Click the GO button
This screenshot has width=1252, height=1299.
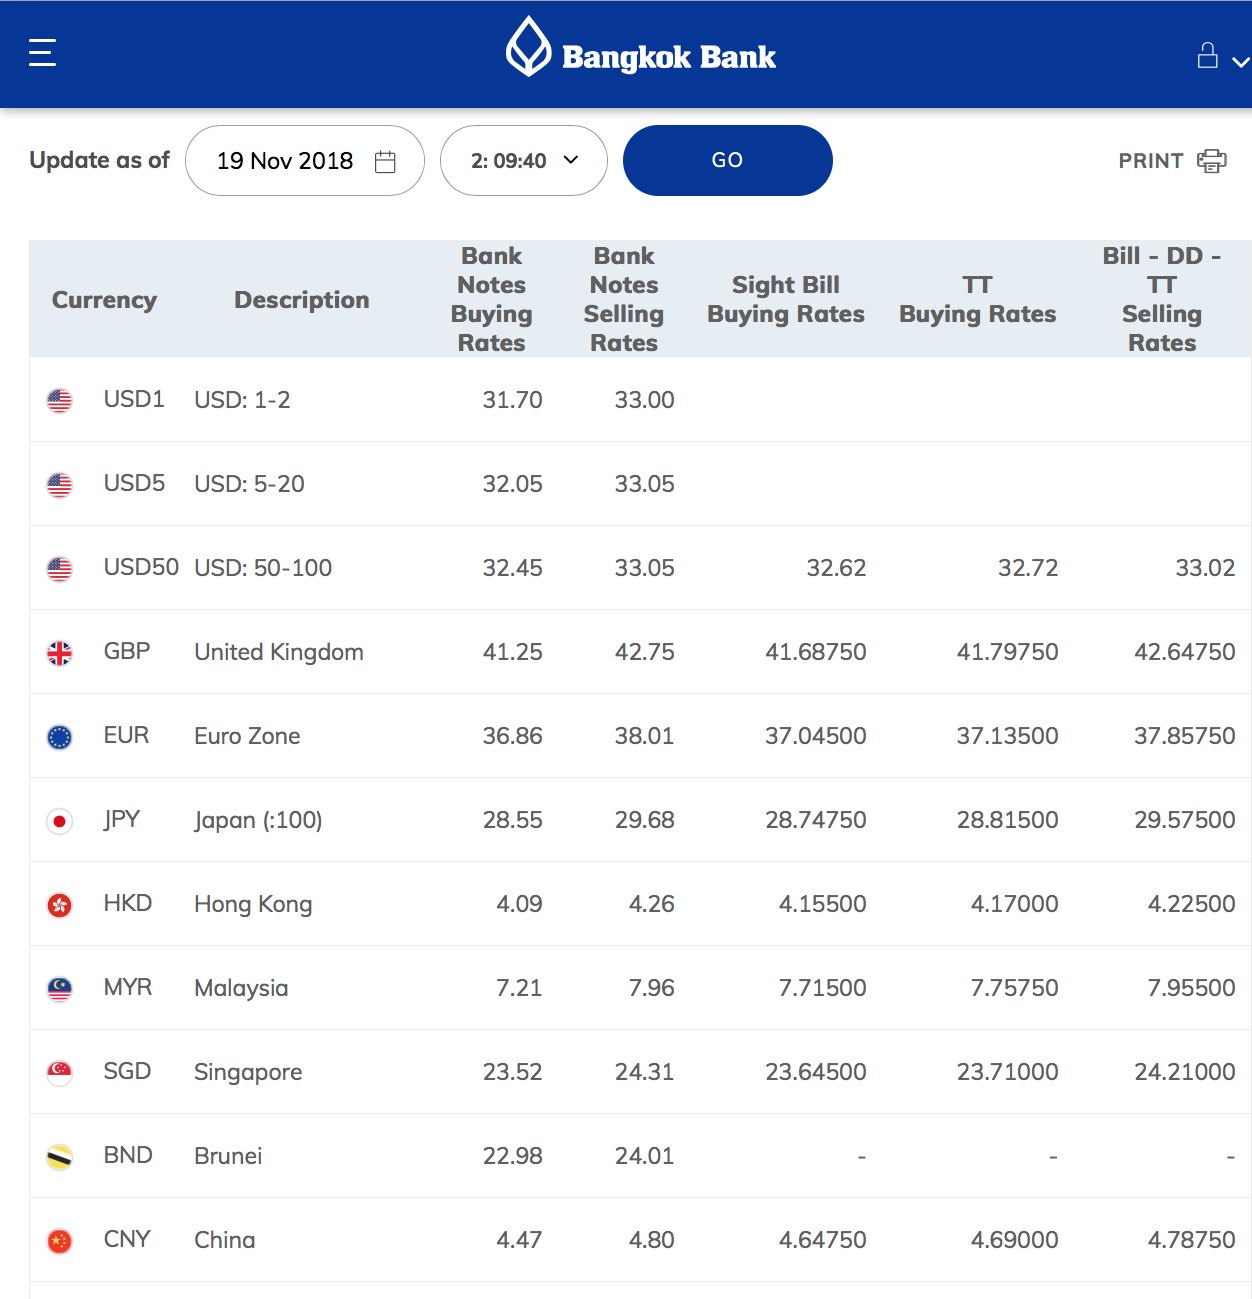[728, 160]
